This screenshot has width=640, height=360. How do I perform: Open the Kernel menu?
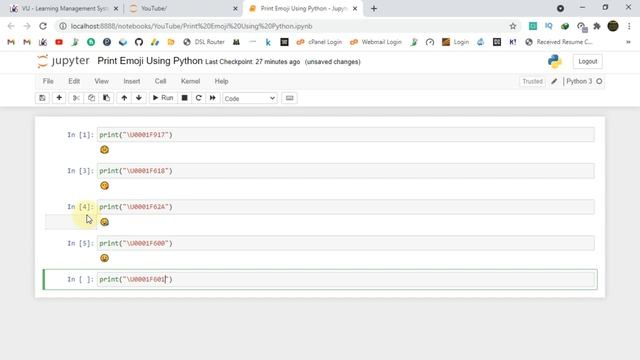[x=190, y=81]
